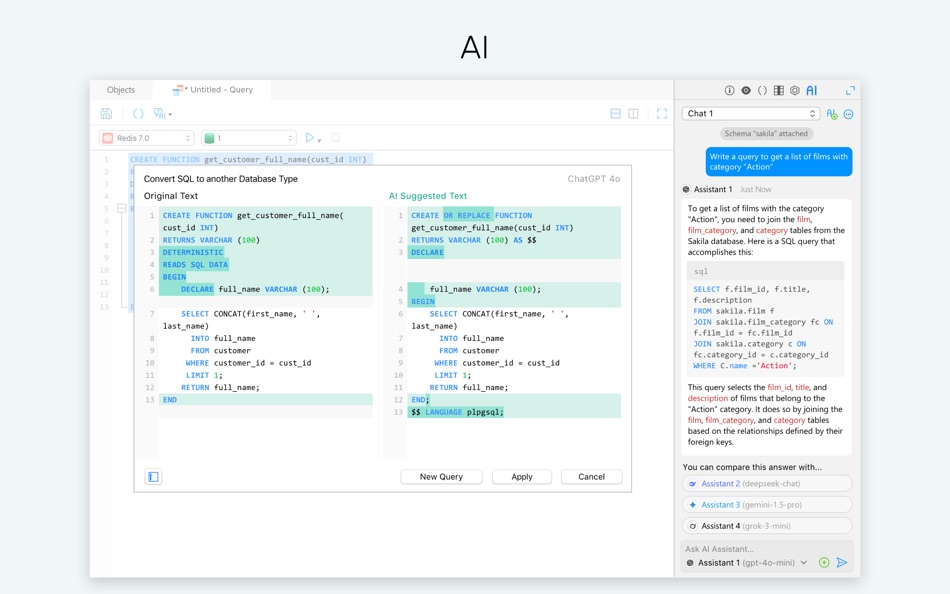
Task: Click the new AI chat icon with green plus
Action: [831, 114]
